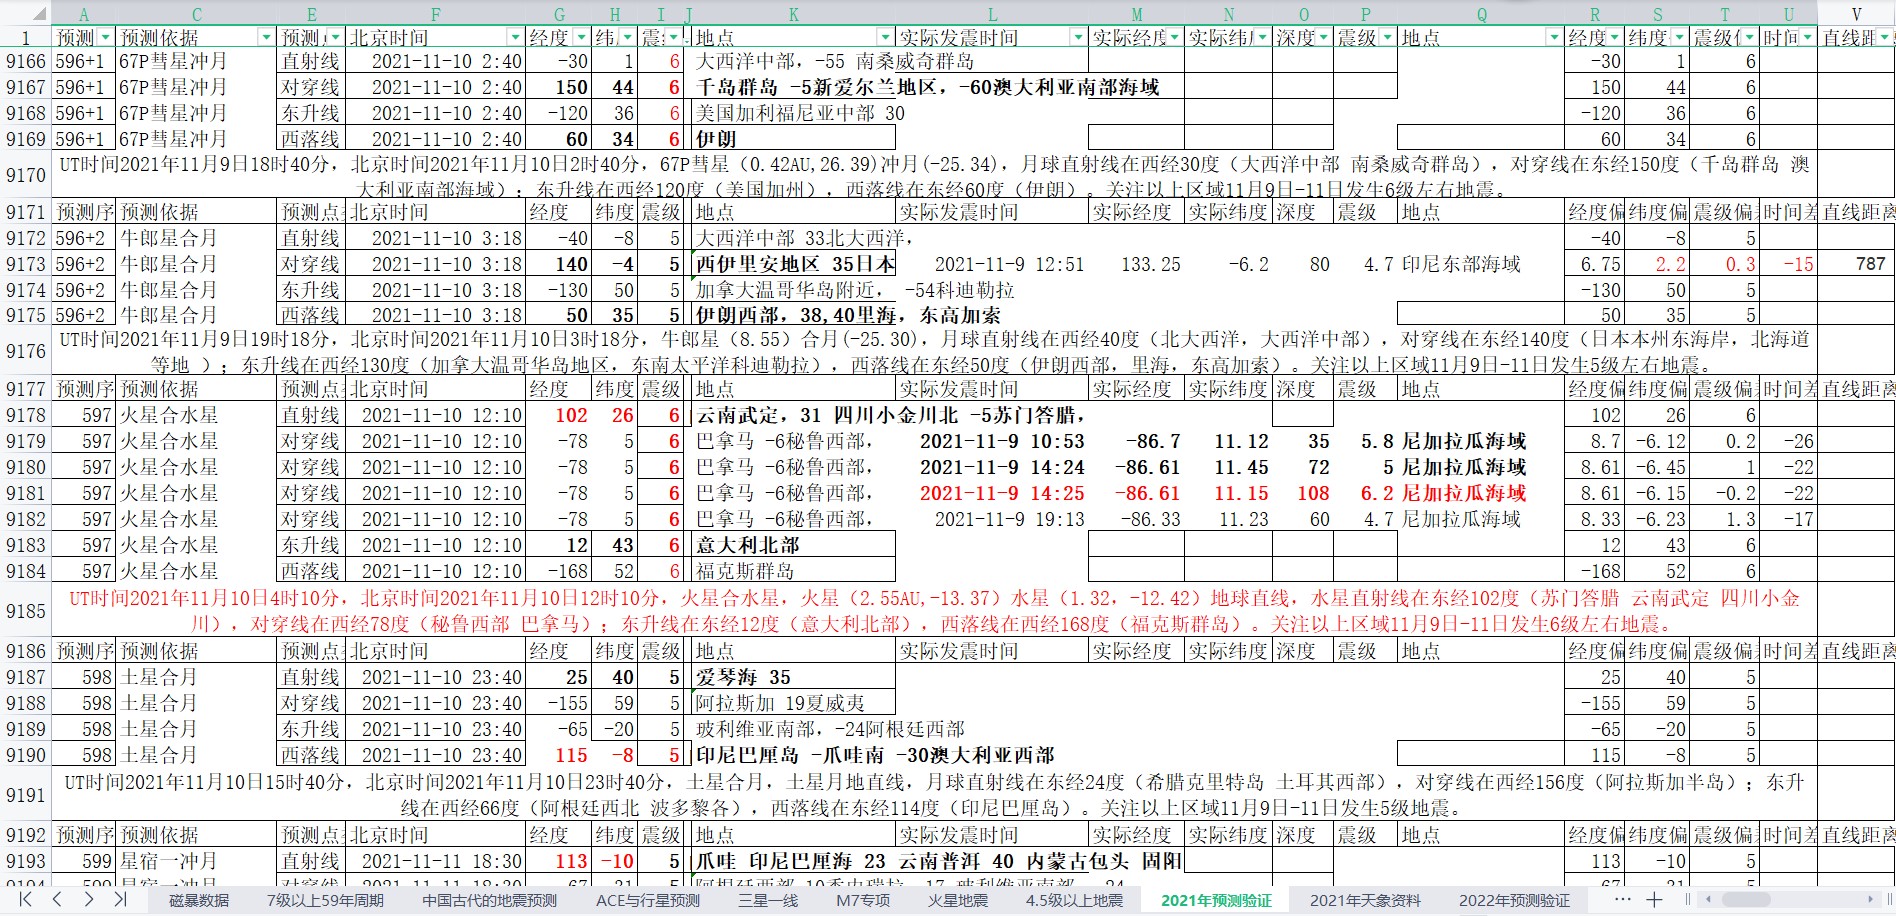Select cell 西伊里安地区 35日本
The image size is (1896, 916).
(793, 264)
